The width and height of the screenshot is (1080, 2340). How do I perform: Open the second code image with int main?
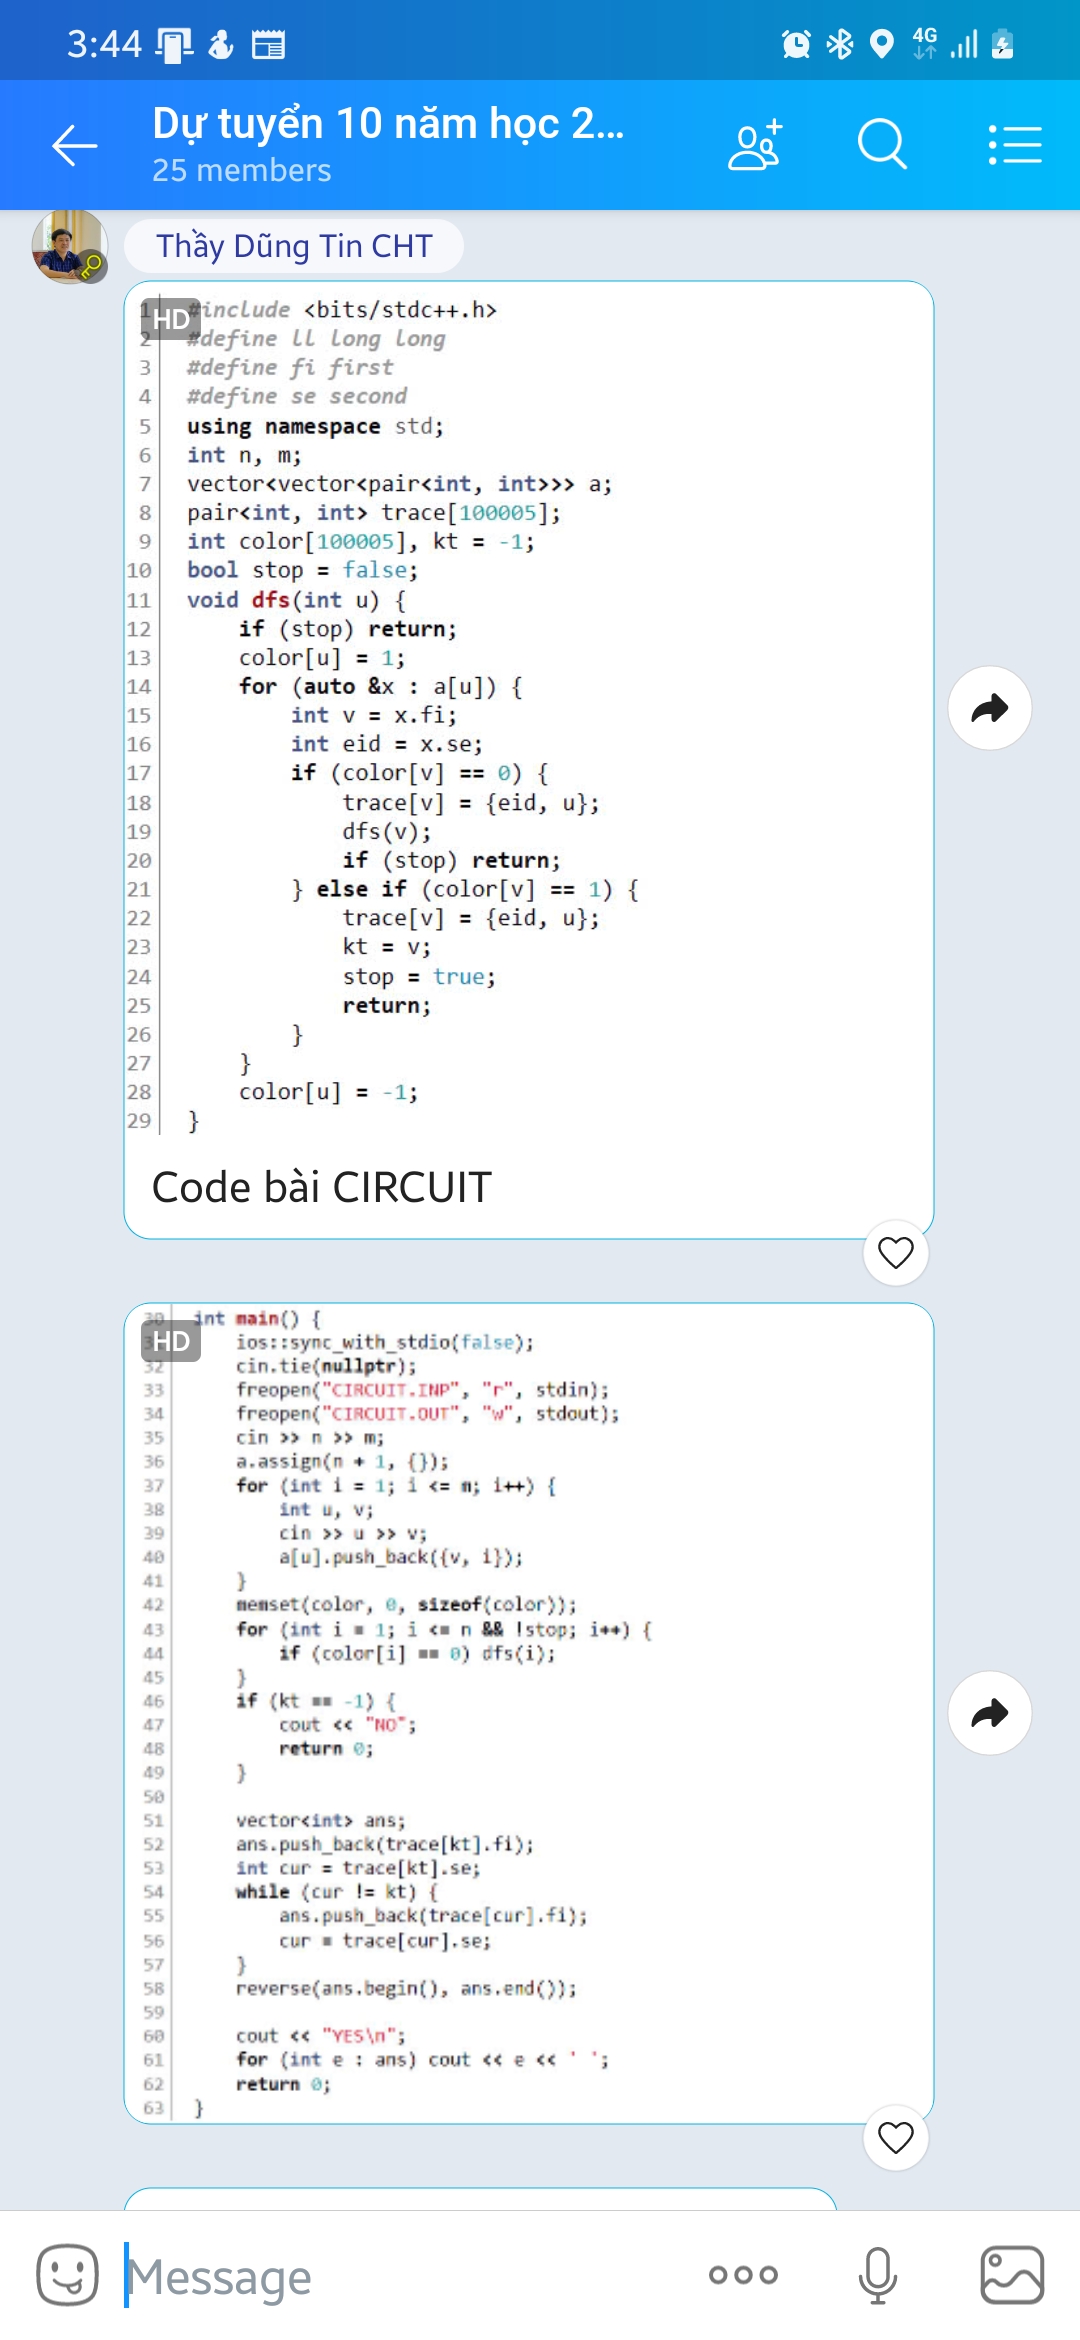point(528,1712)
